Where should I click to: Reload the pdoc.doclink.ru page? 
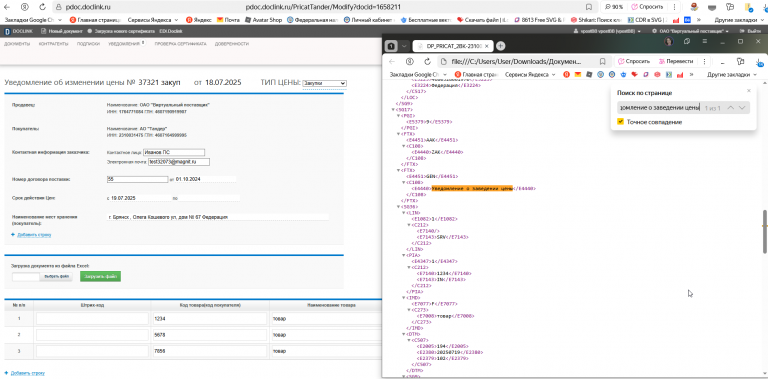coord(43,7)
